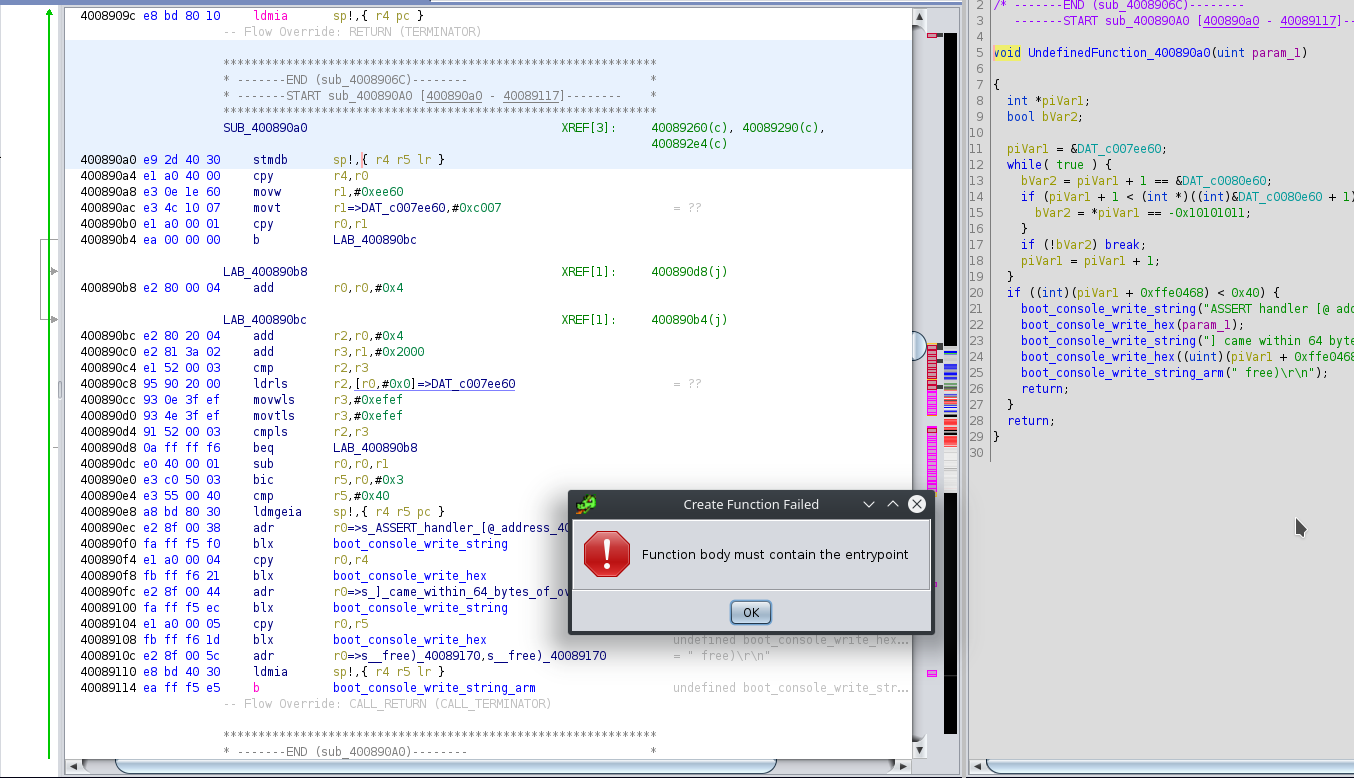Click the upper jump-flow arrow marker in the listing margin
The height and width of the screenshot is (778, 1354).
tap(53, 270)
